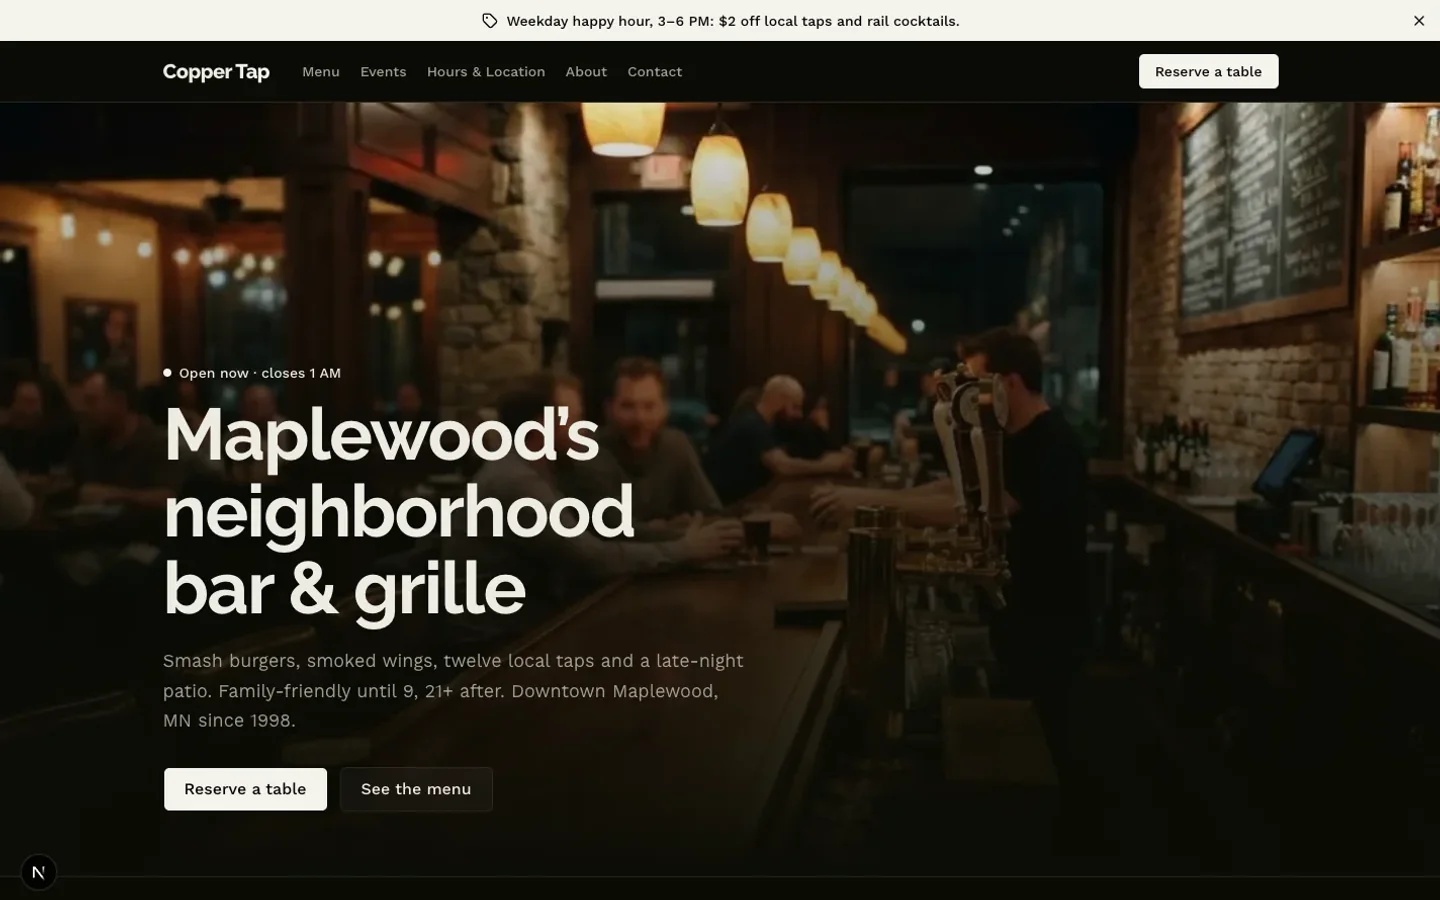
Task: Click the Maplewood's neighborhood bar headline
Action: (398, 511)
